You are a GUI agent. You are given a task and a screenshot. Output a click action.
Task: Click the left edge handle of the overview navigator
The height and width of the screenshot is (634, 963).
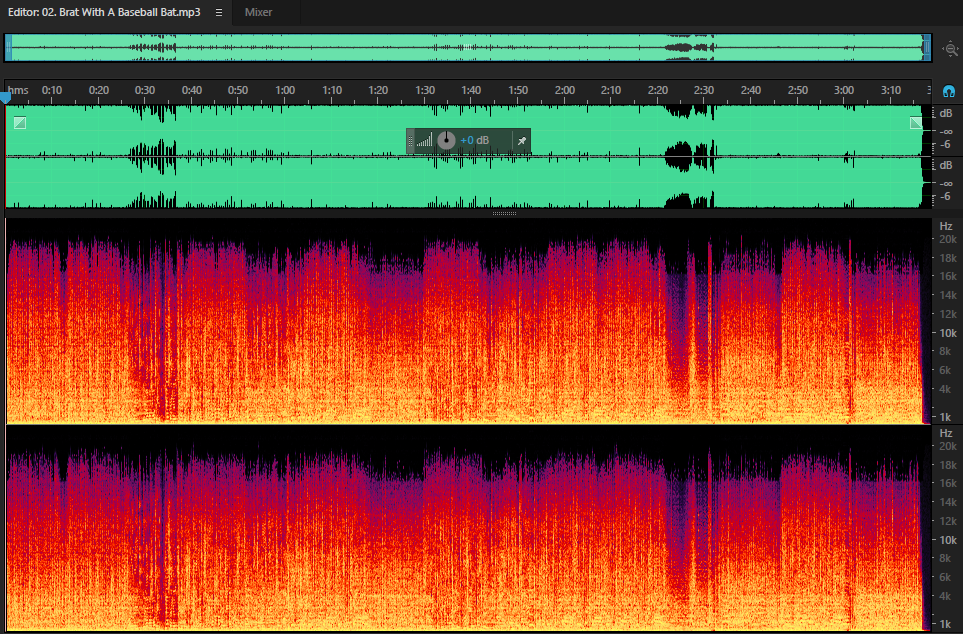(x=9, y=47)
